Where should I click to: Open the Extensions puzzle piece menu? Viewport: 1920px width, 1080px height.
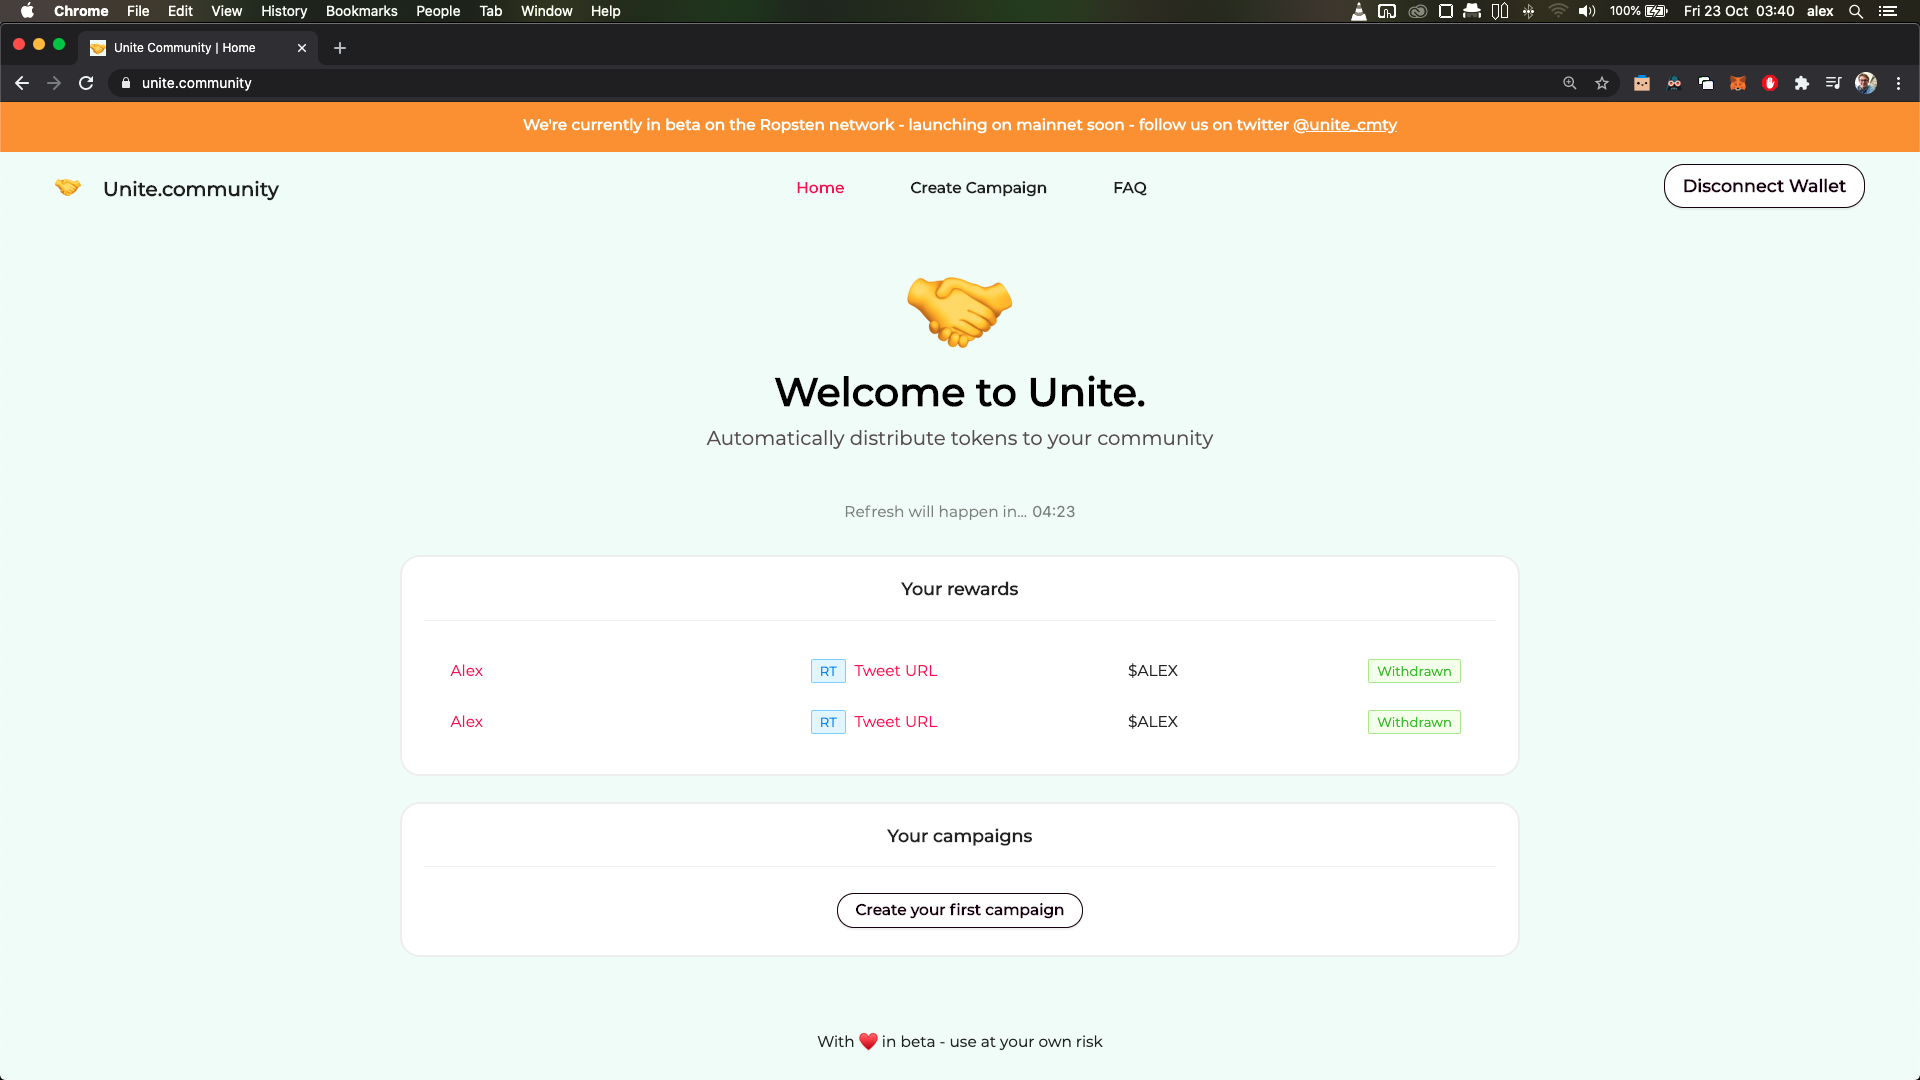[x=1802, y=83]
